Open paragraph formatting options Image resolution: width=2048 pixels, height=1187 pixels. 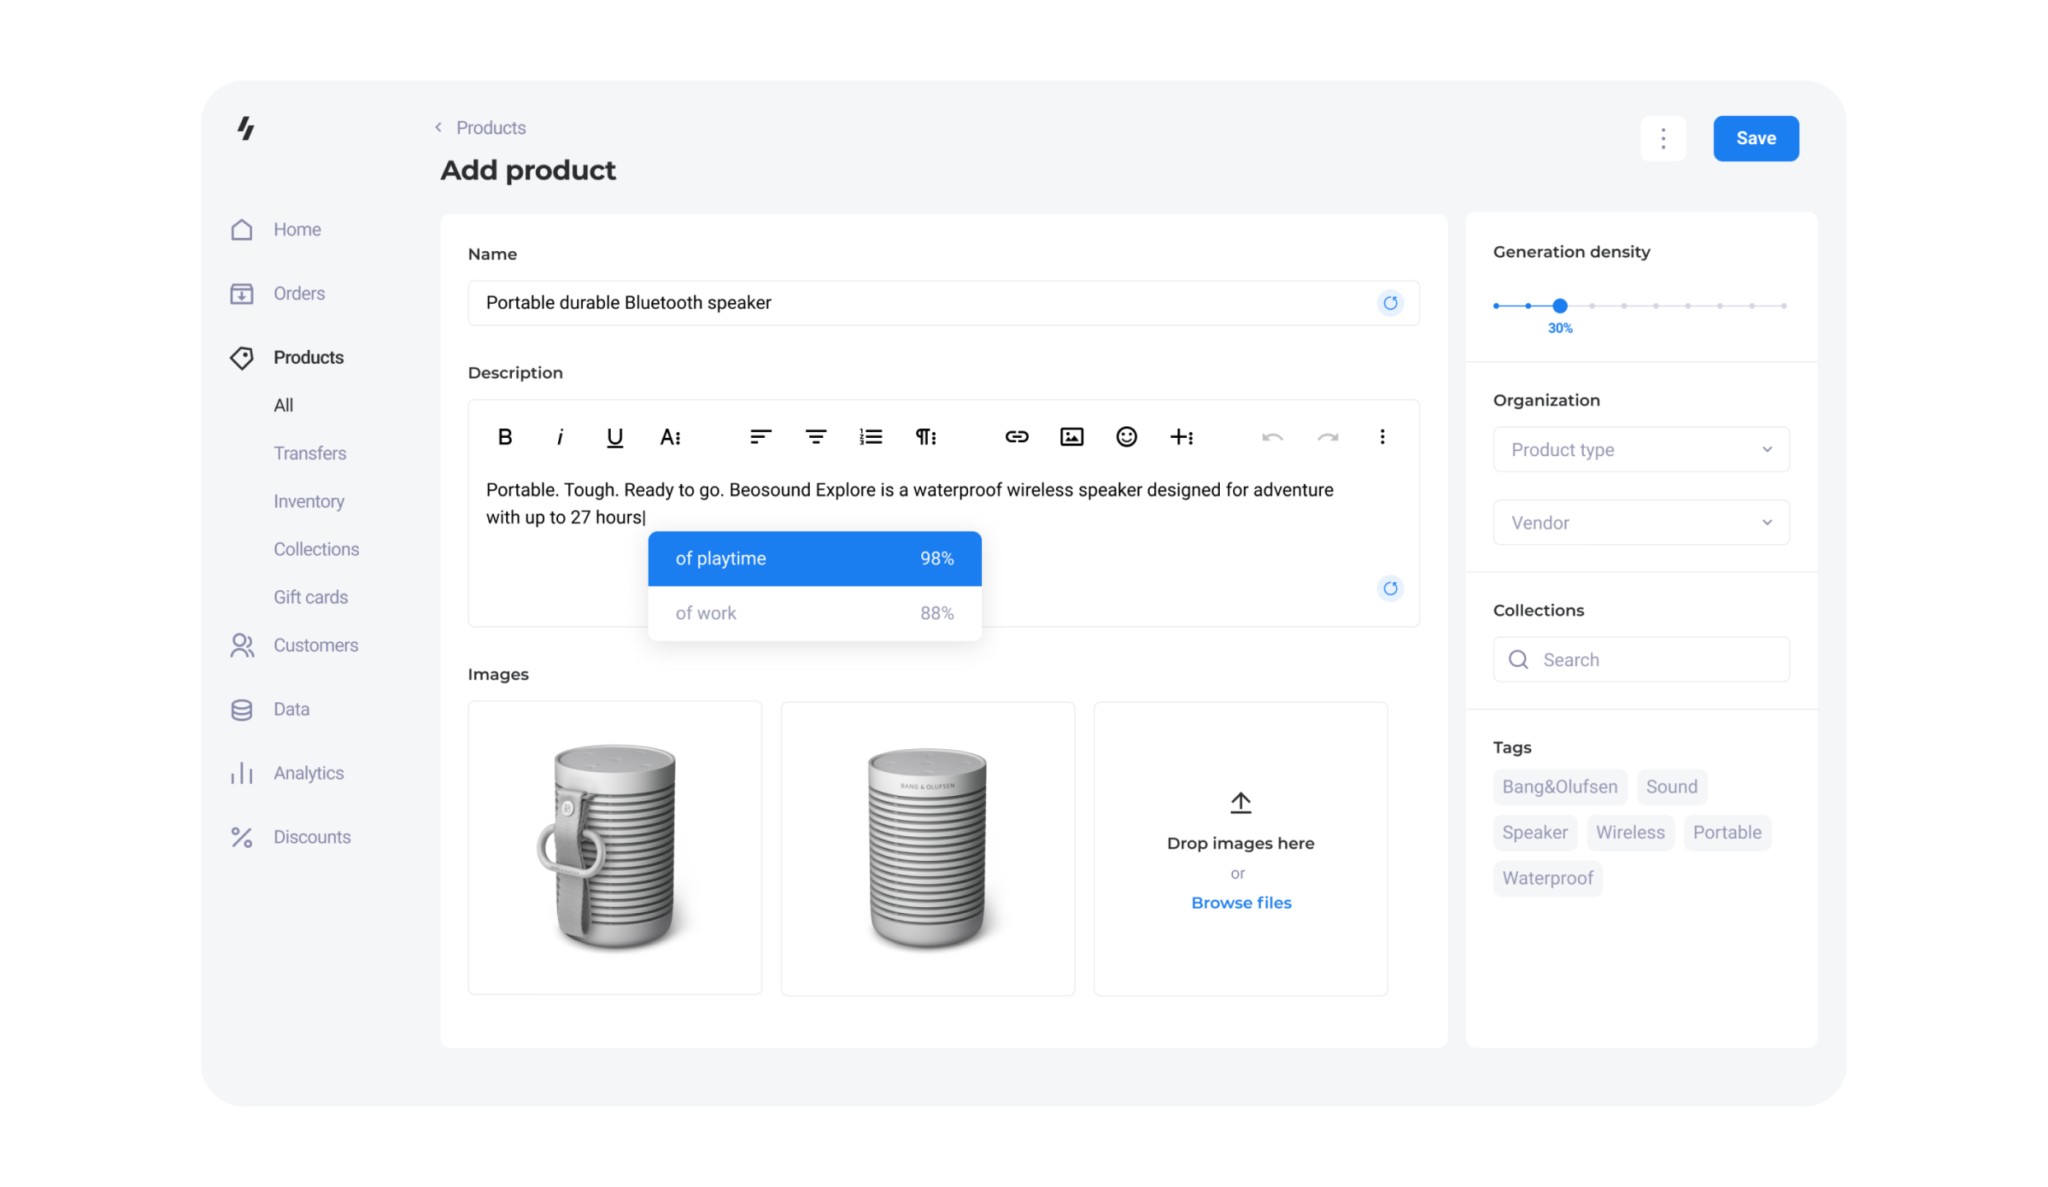[x=926, y=437]
